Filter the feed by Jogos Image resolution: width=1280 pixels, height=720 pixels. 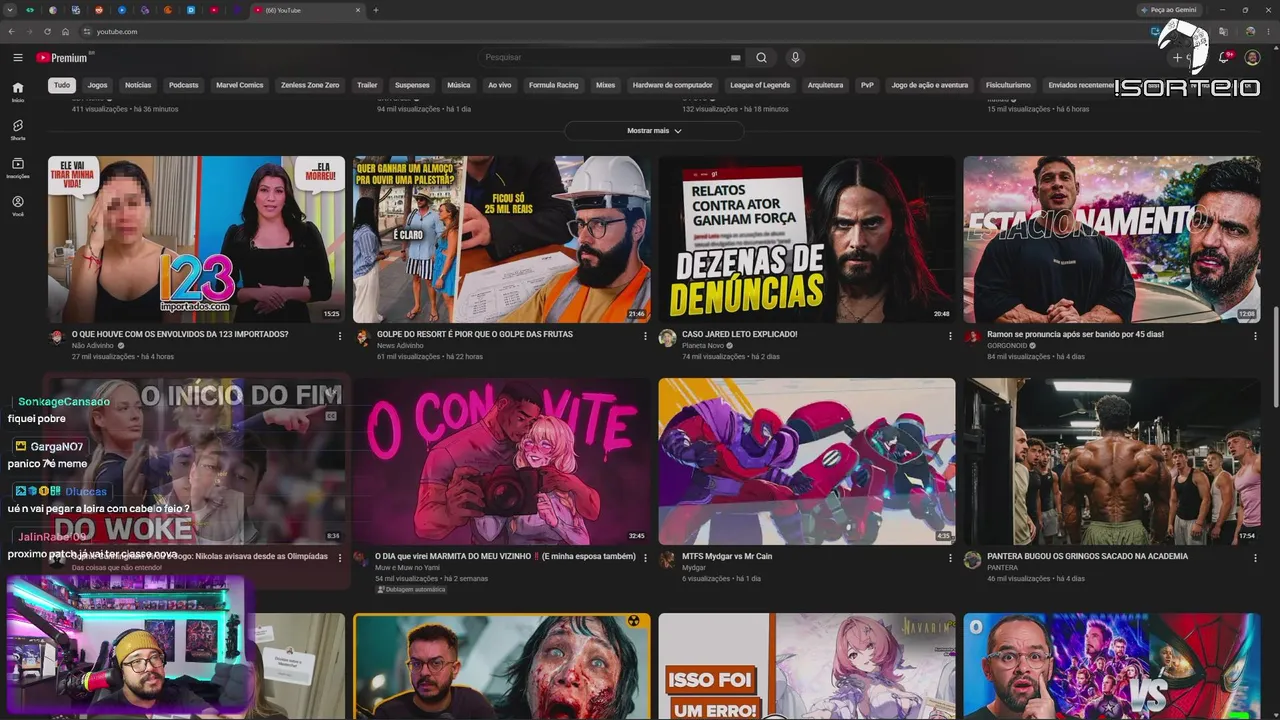click(x=97, y=85)
